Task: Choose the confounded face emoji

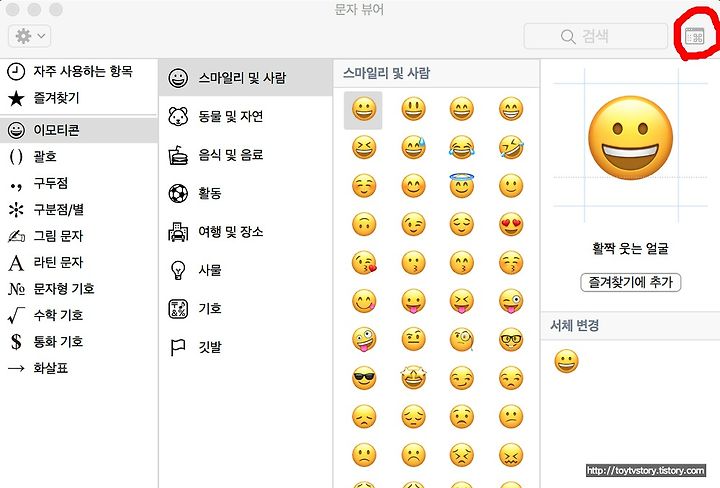Action: pos(511,455)
